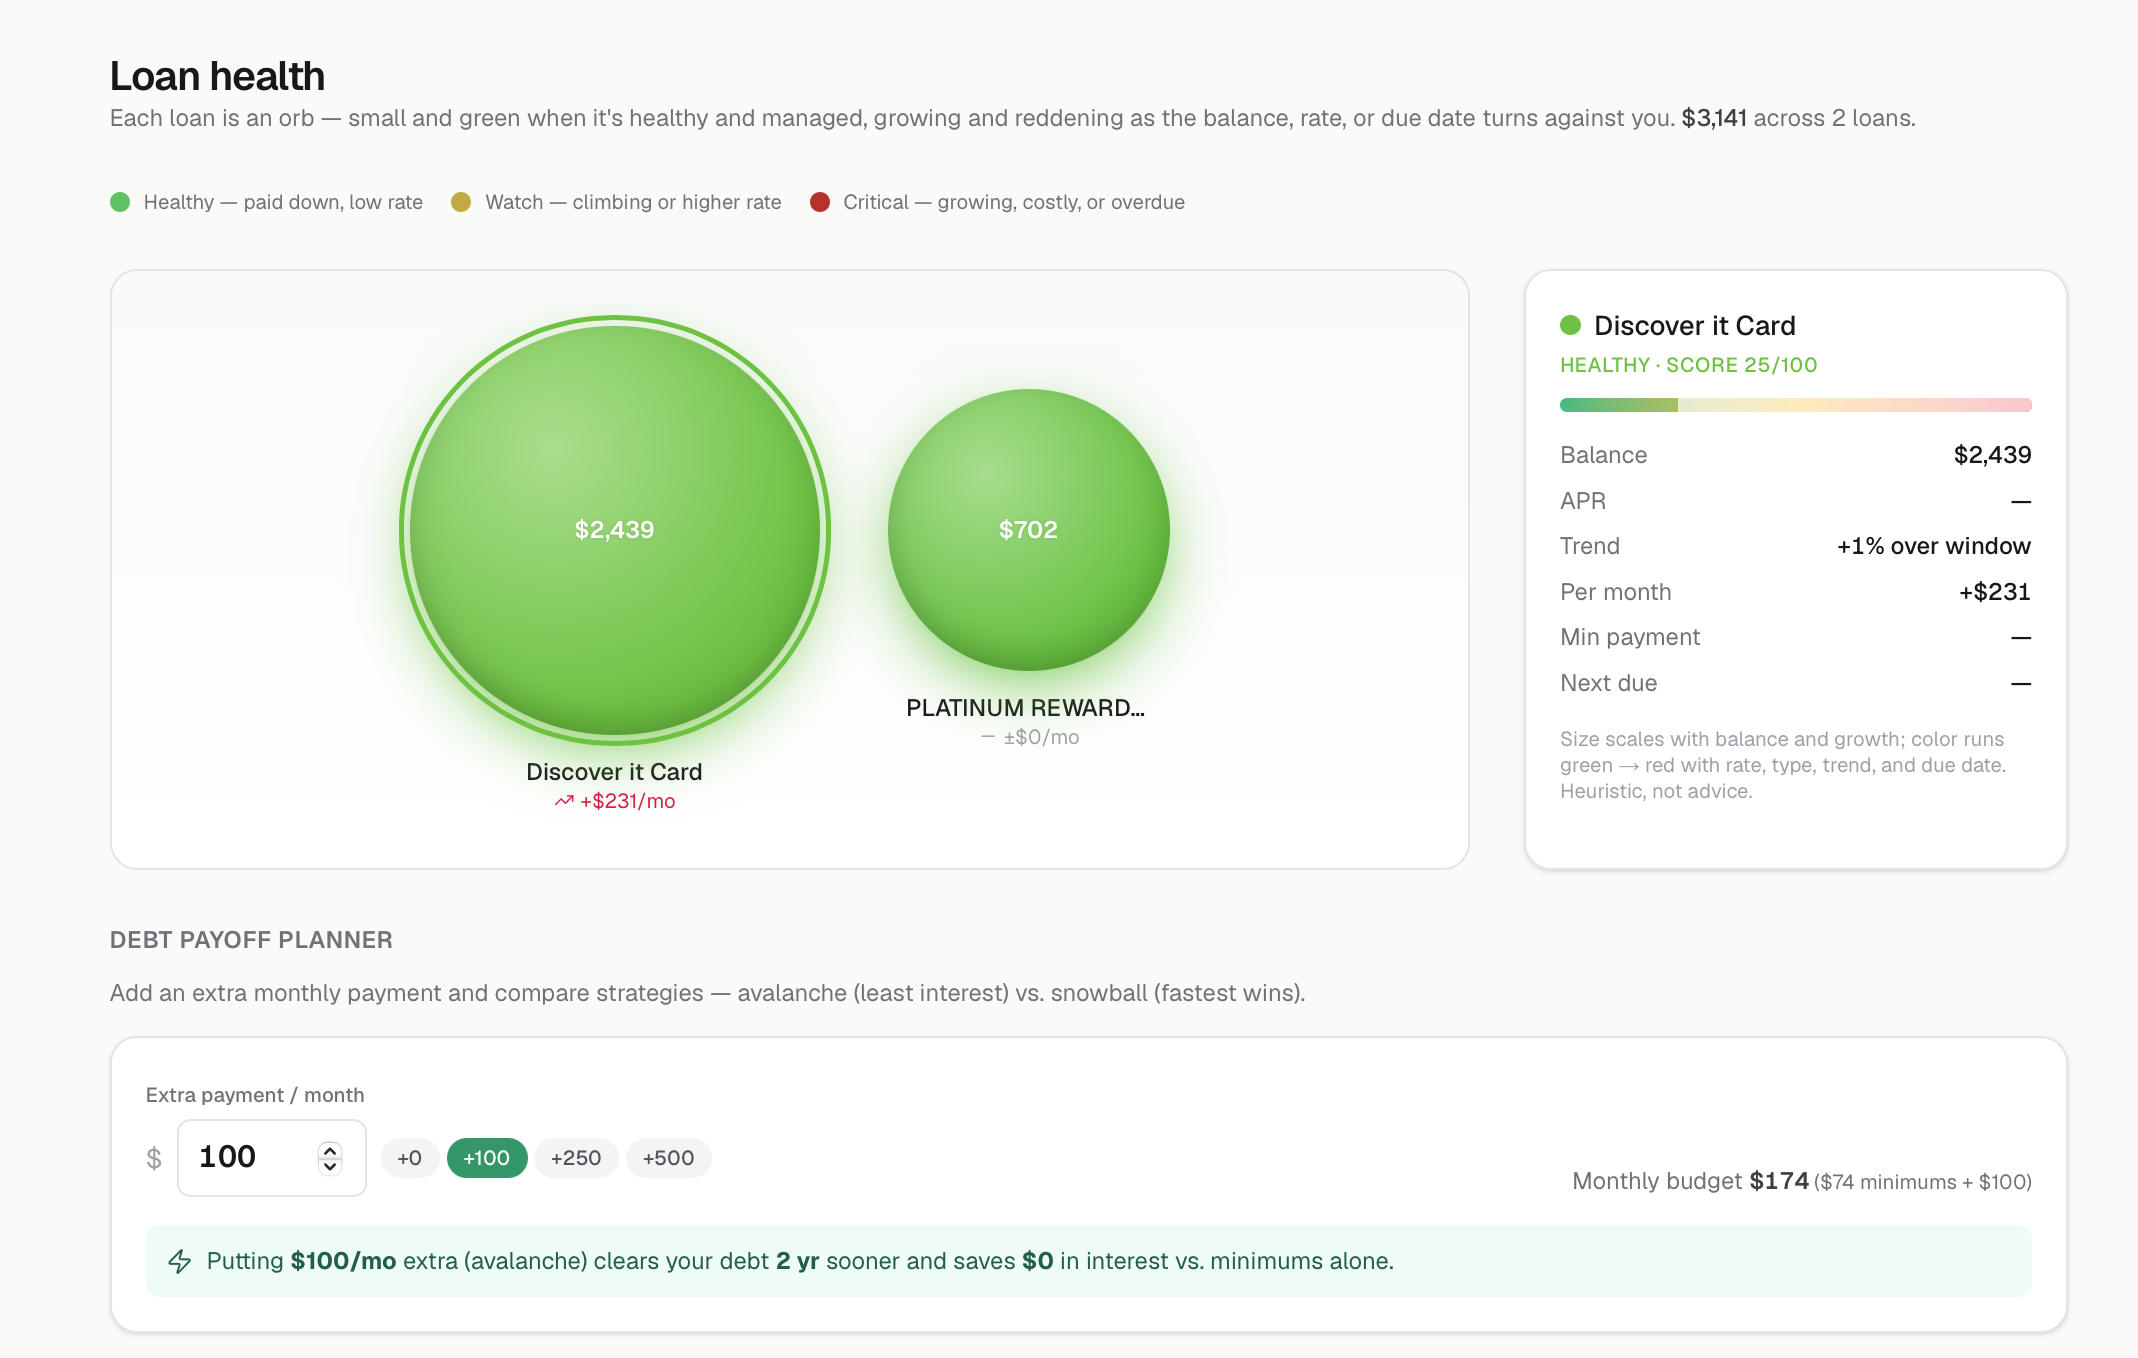Click the 'Loan health' page heading

(217, 76)
